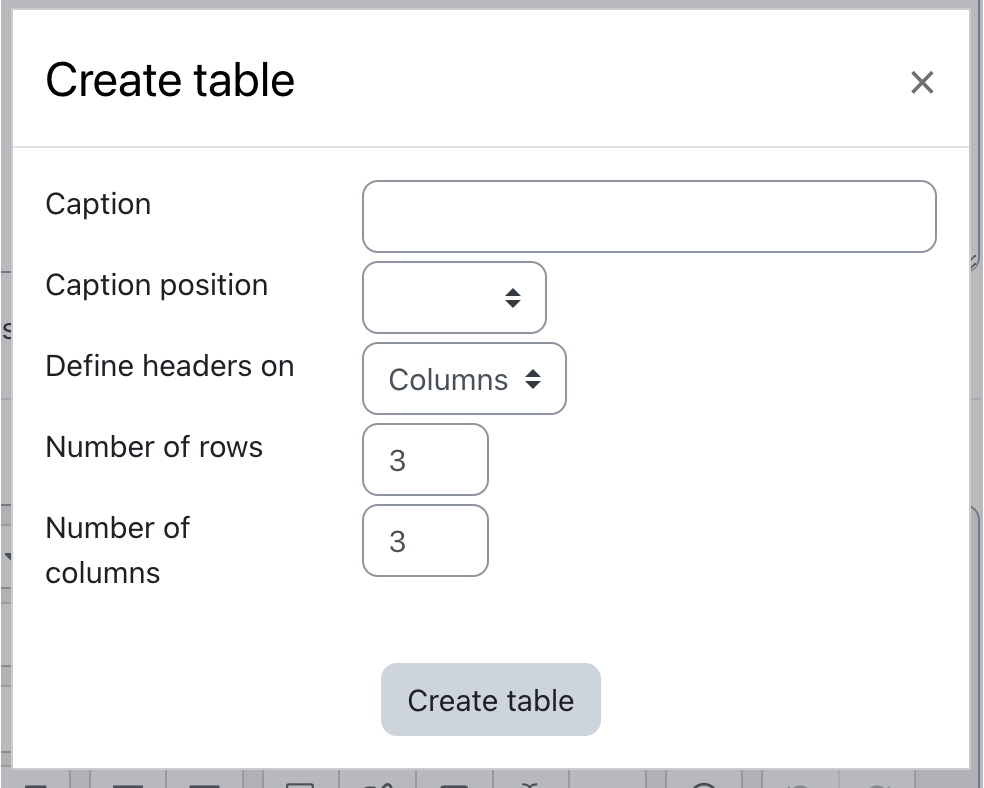Image resolution: width=984 pixels, height=788 pixels.
Task: Close the Create table dialog
Action: click(921, 83)
